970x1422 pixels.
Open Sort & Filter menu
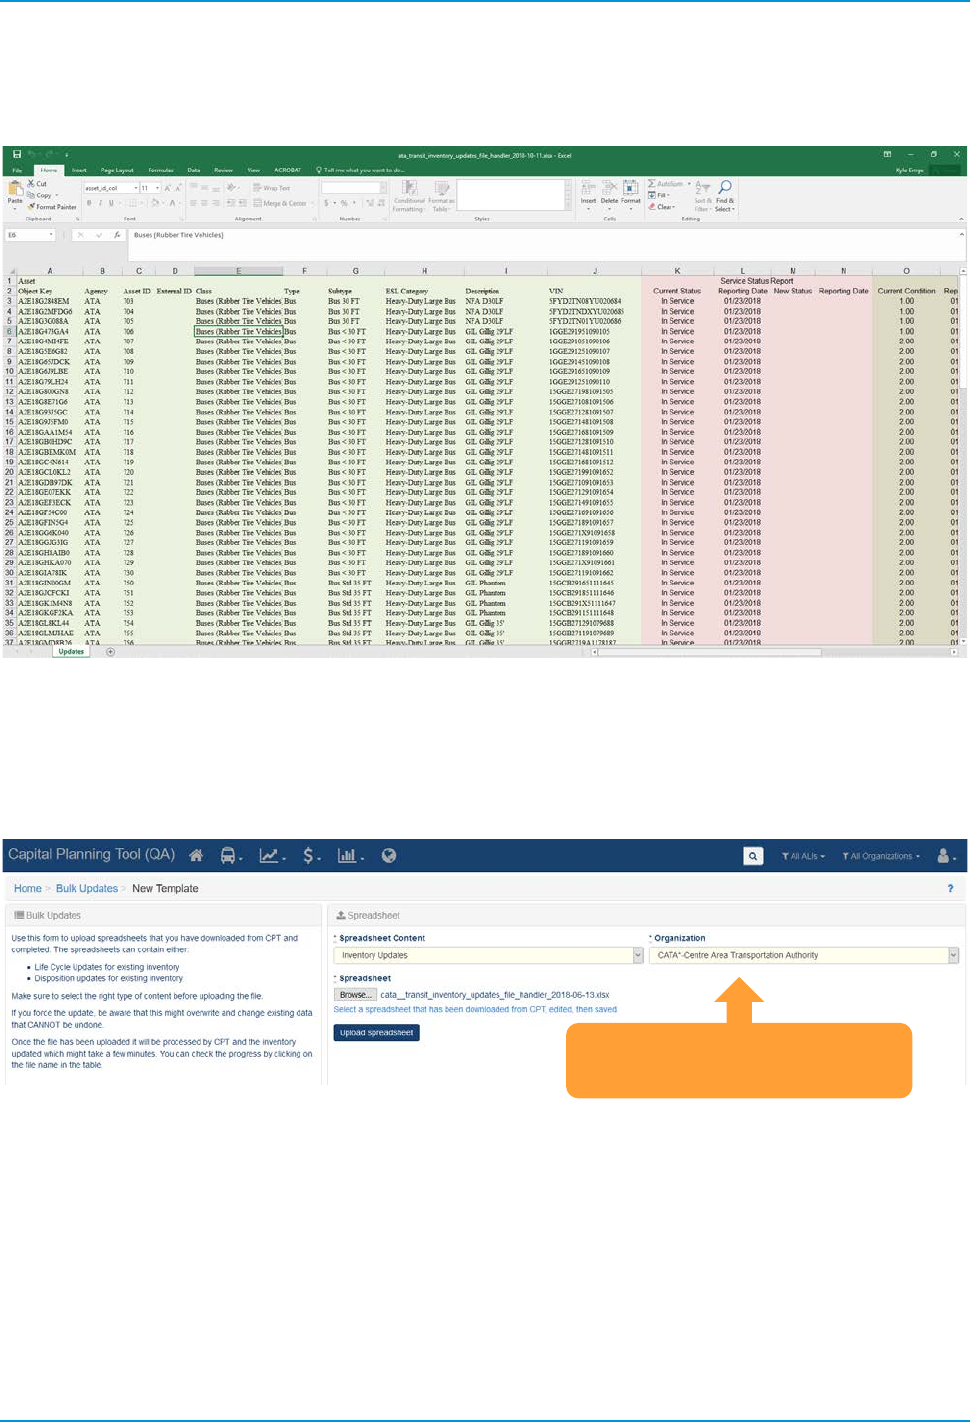click(702, 196)
